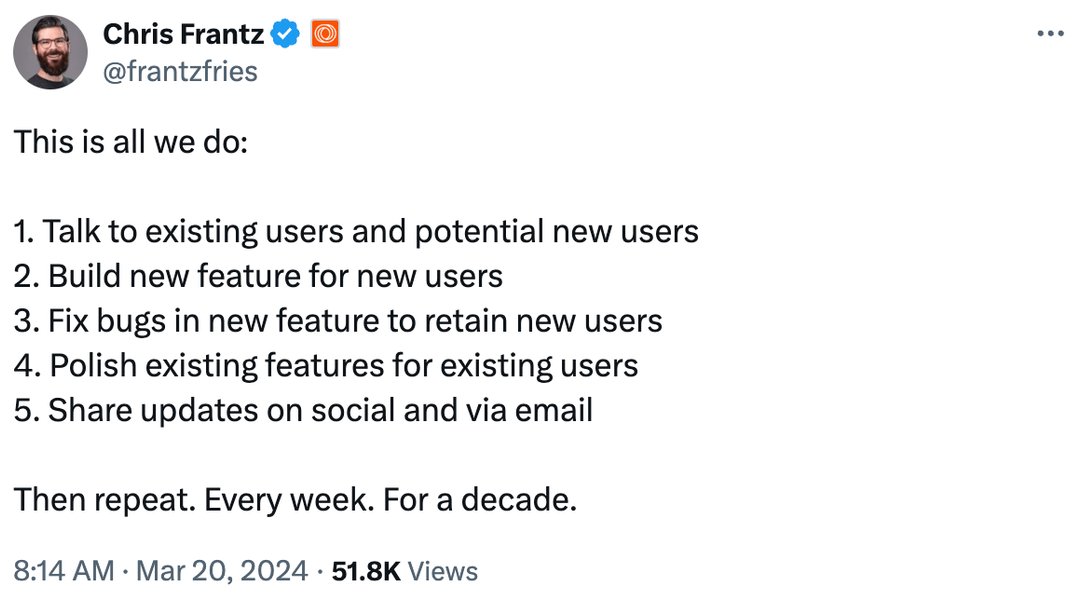
Task: Click the "3. Fix bugs in new feature" line
Action: tap(338, 321)
